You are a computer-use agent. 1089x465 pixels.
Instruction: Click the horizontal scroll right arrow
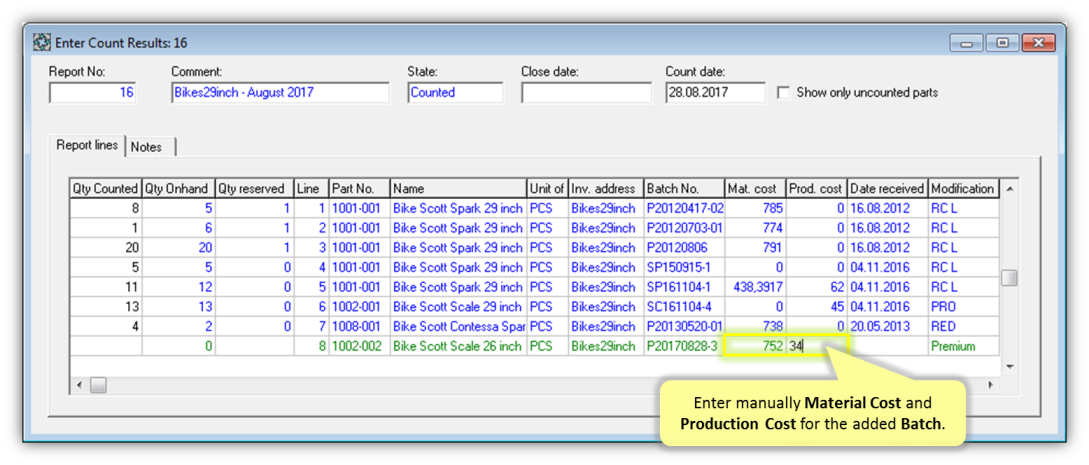coord(991,384)
